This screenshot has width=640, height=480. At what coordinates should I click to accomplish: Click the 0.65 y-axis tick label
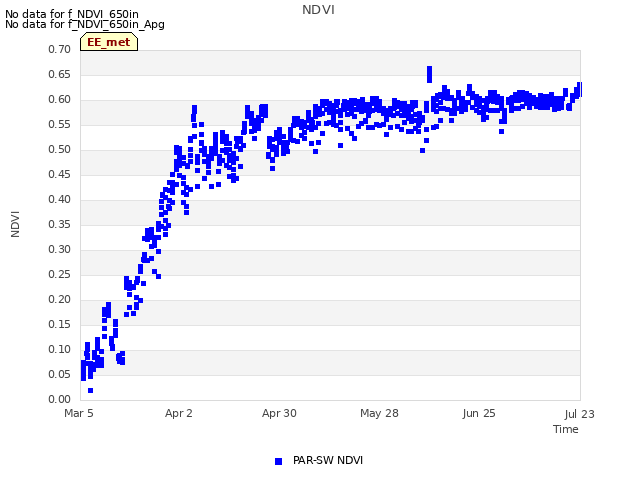click(59, 74)
